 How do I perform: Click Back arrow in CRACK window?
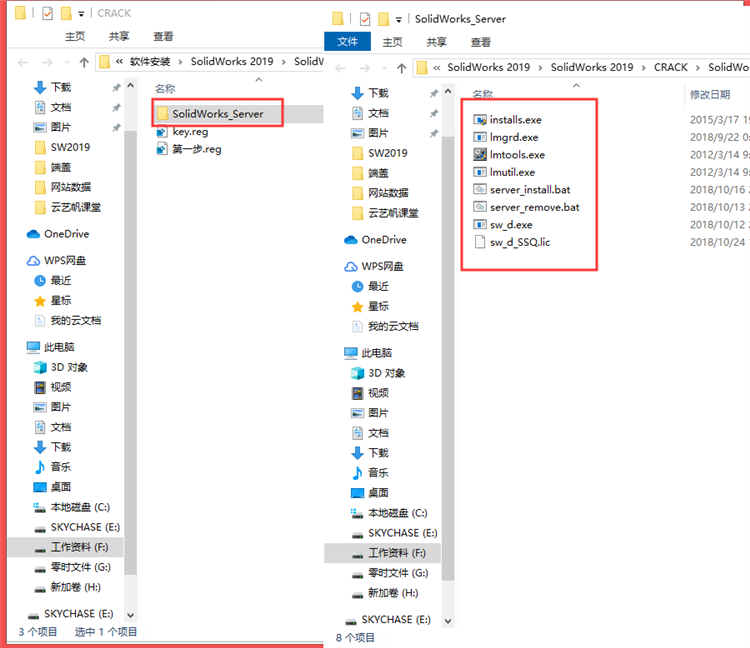pyautogui.click(x=22, y=62)
